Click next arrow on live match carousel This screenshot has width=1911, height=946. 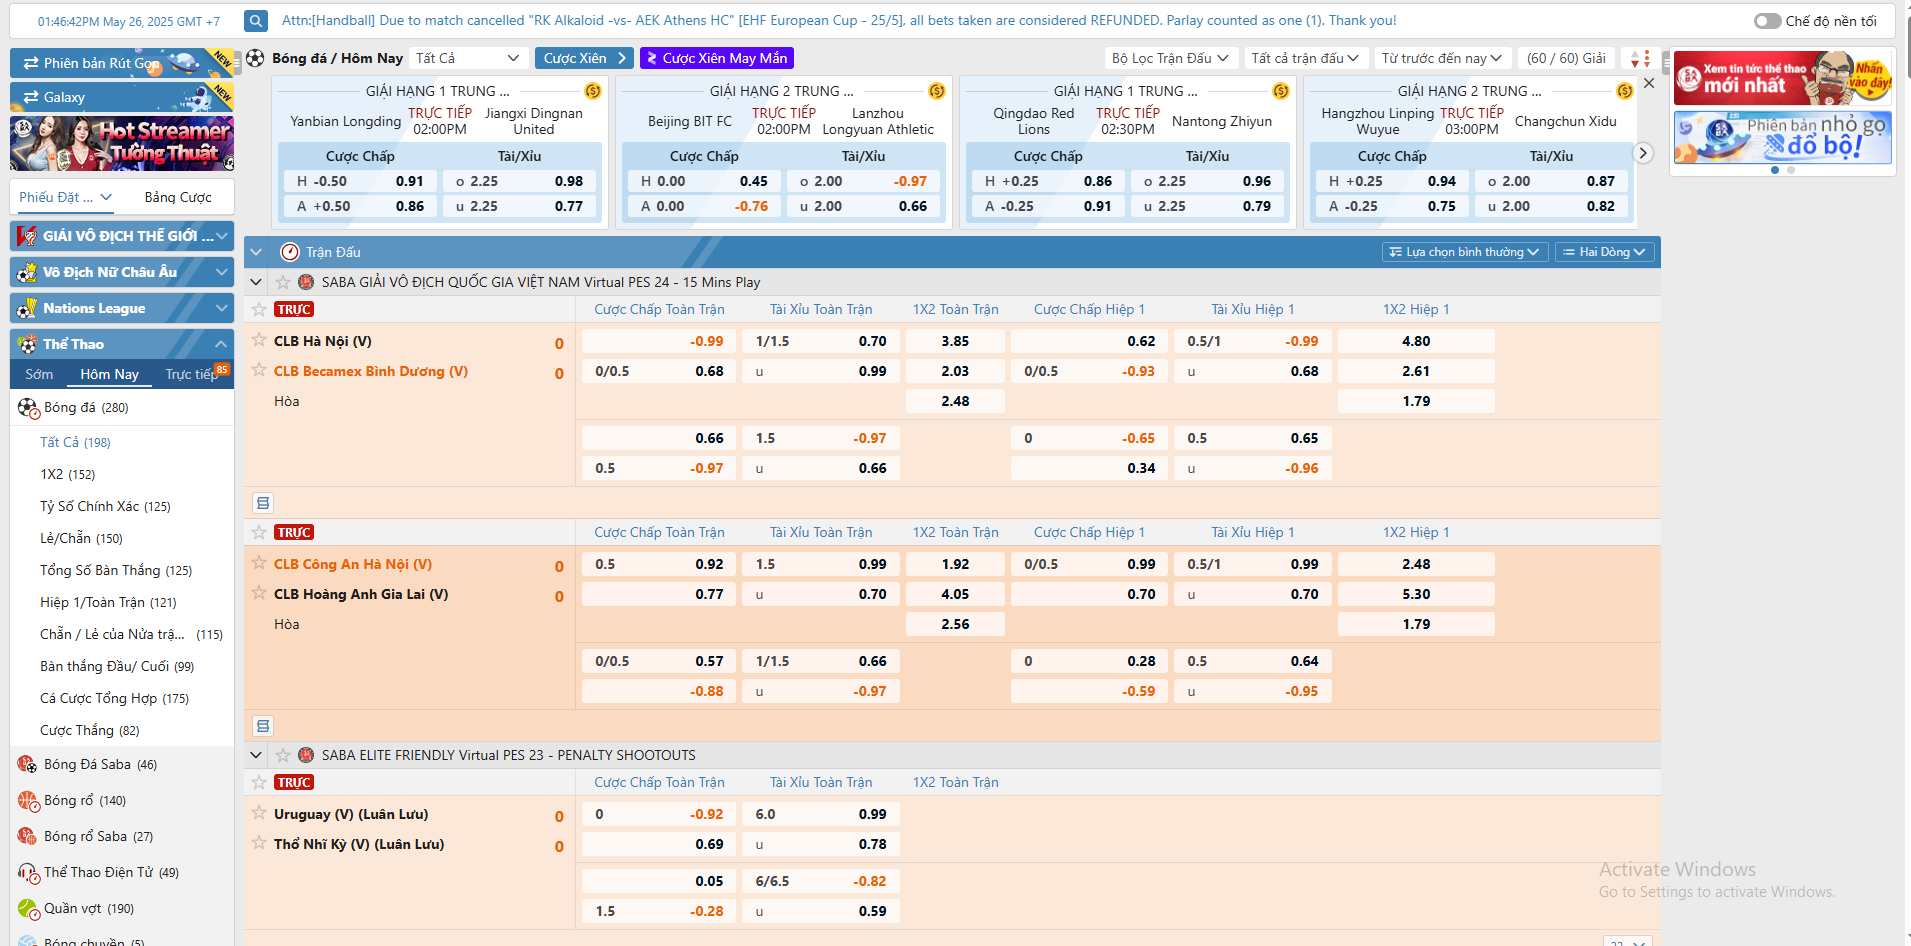point(1642,153)
